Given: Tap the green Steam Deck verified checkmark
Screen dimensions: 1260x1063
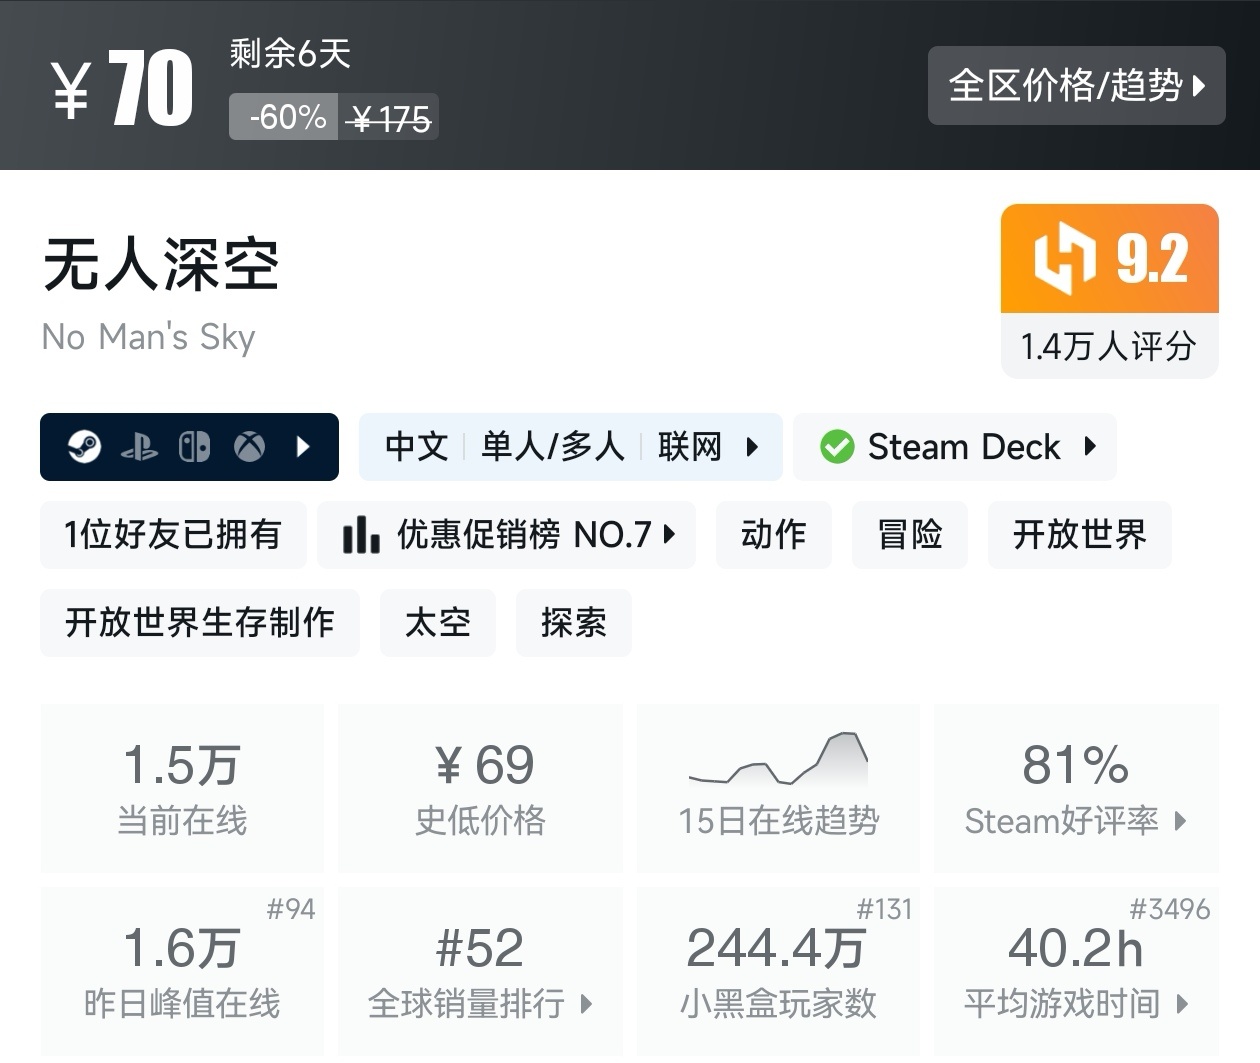Looking at the screenshot, I should coord(837,447).
